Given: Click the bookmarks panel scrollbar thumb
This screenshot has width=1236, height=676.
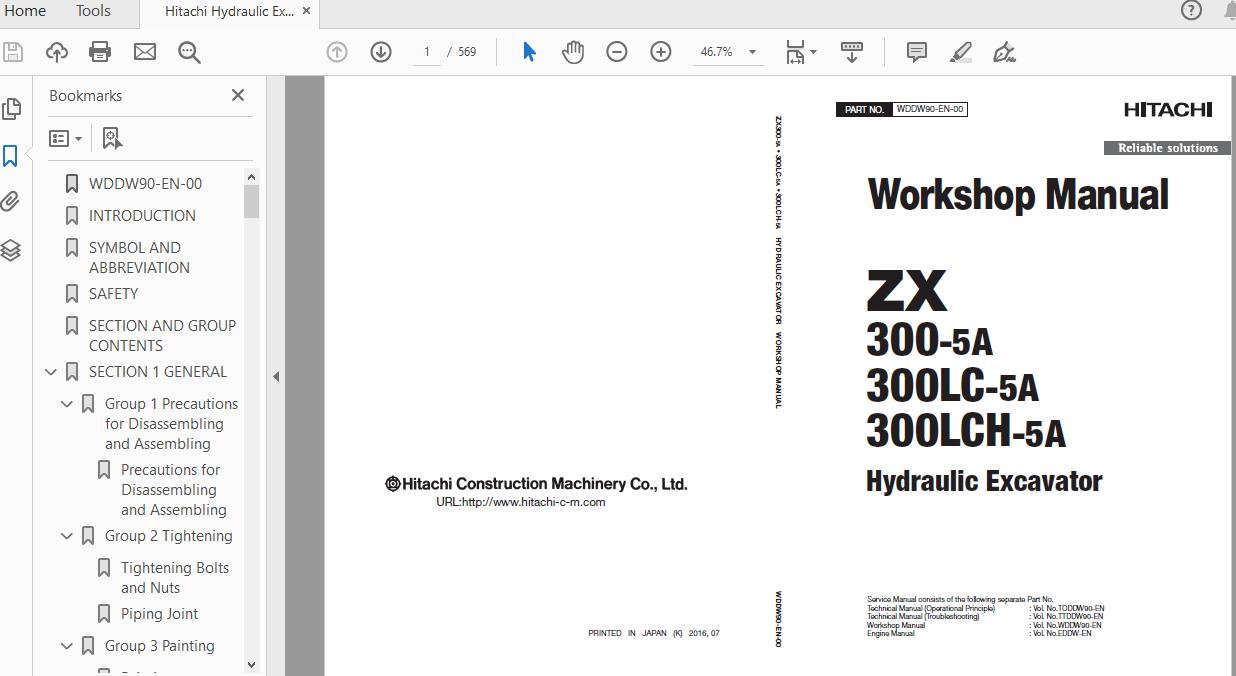Looking at the screenshot, I should pos(251,202).
